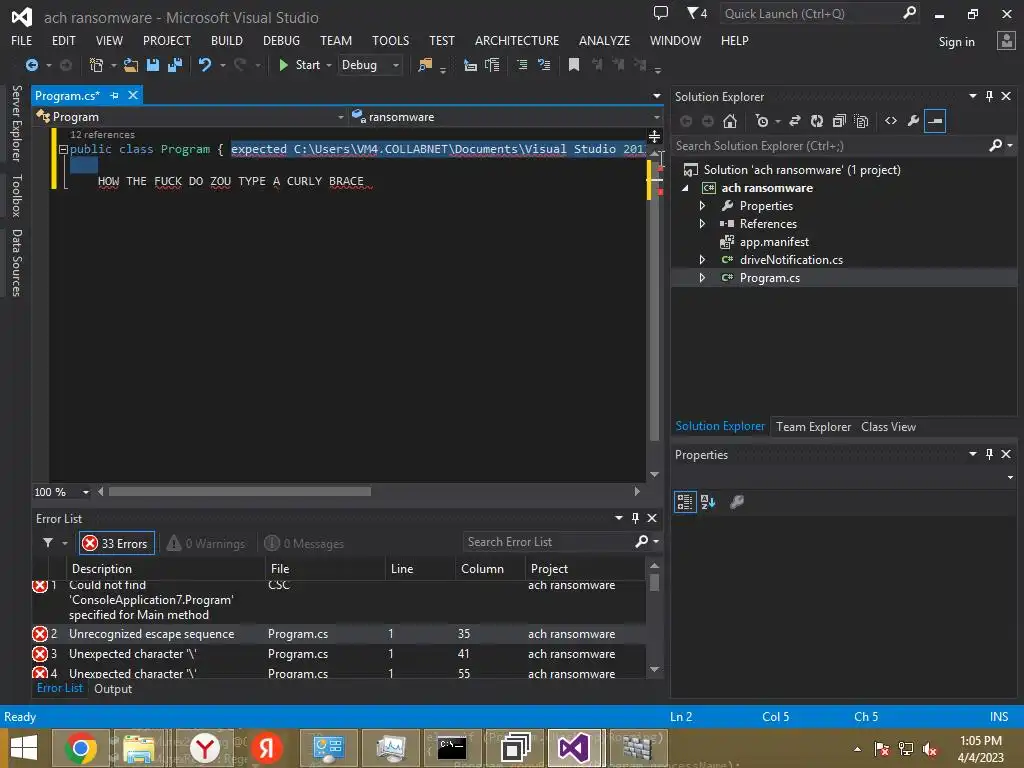Click the Uncomment selected lines icon
This screenshot has width=1024, height=768.
543,65
